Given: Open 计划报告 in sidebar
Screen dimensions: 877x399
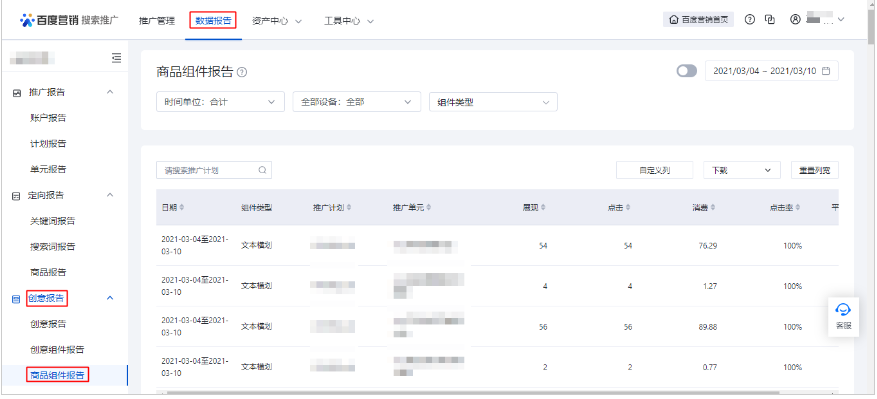Looking at the screenshot, I should click(x=48, y=144).
